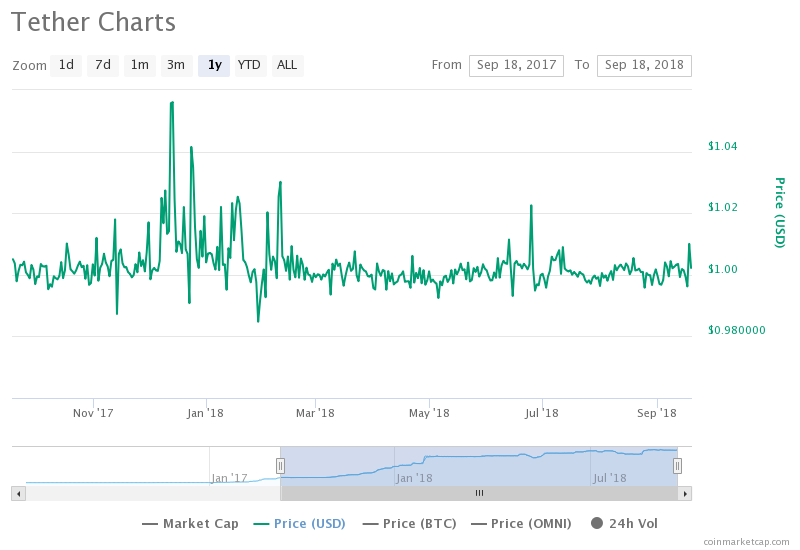This screenshot has width=800, height=550.
Task: Click the navigator scroll right arrow
Action: 685,493
